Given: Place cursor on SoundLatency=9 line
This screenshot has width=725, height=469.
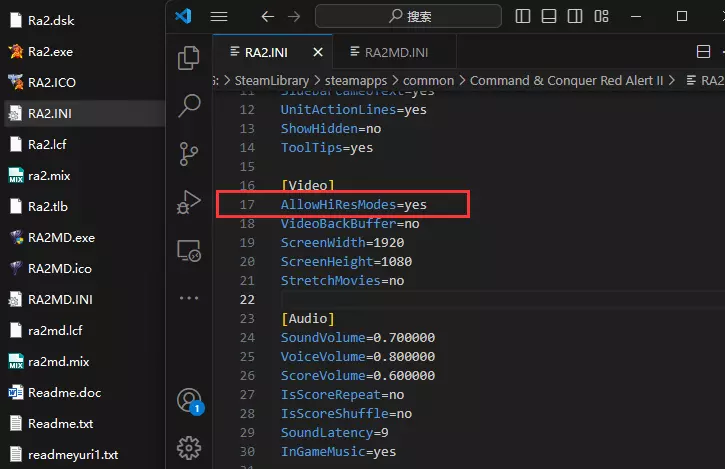Looking at the screenshot, I should click(334, 432).
